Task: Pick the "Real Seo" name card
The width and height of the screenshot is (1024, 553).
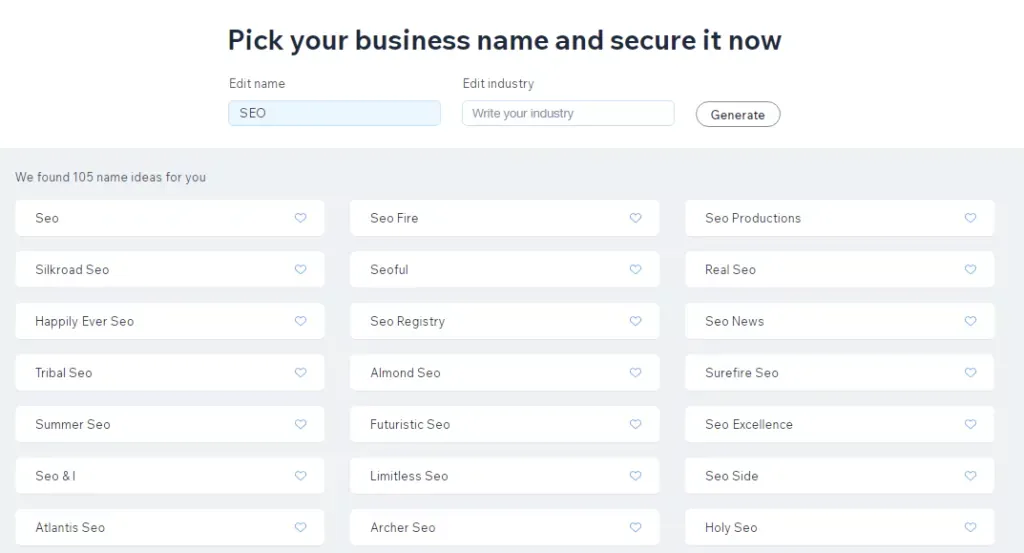Action: [820, 270]
